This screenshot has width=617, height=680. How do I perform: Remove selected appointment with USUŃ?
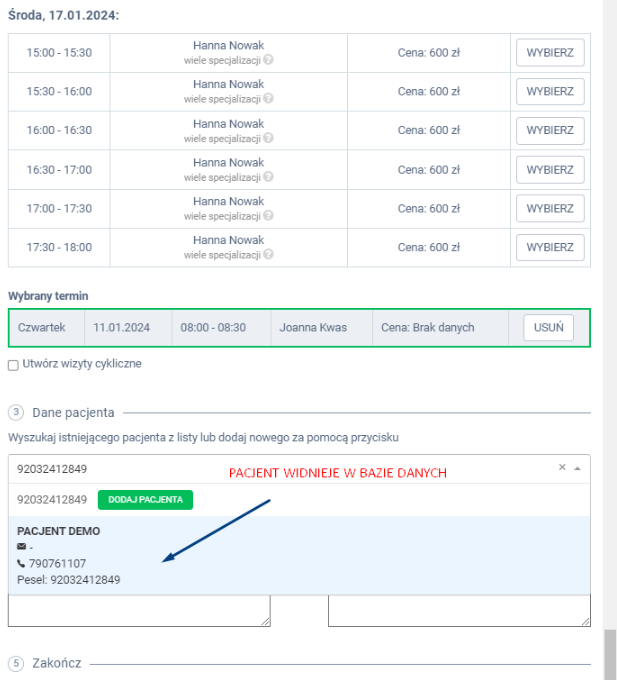click(548, 327)
